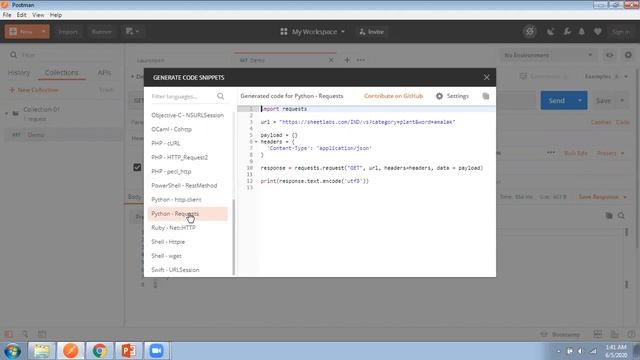This screenshot has width=640, height=360.
Task: Open the No Environment dropdown
Action: (x=548, y=55)
